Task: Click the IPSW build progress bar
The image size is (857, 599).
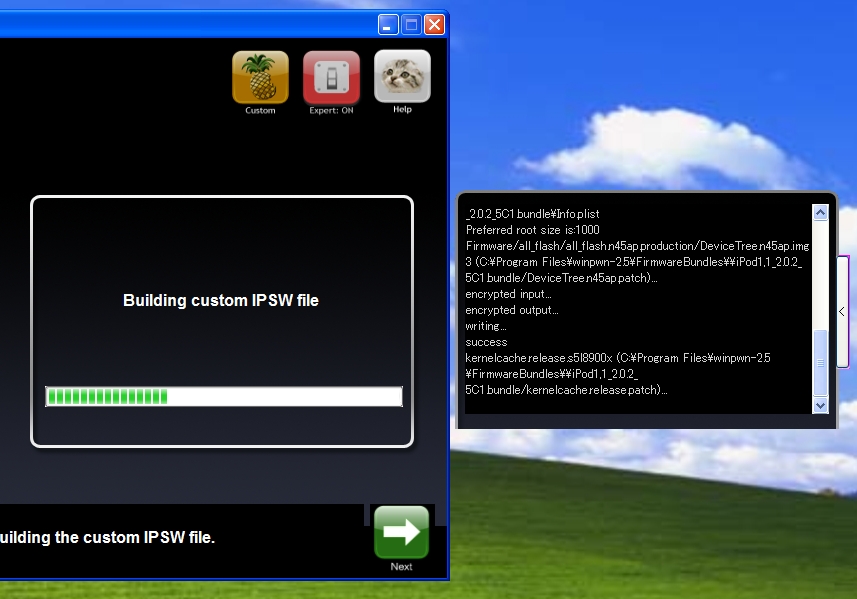Action: [224, 396]
